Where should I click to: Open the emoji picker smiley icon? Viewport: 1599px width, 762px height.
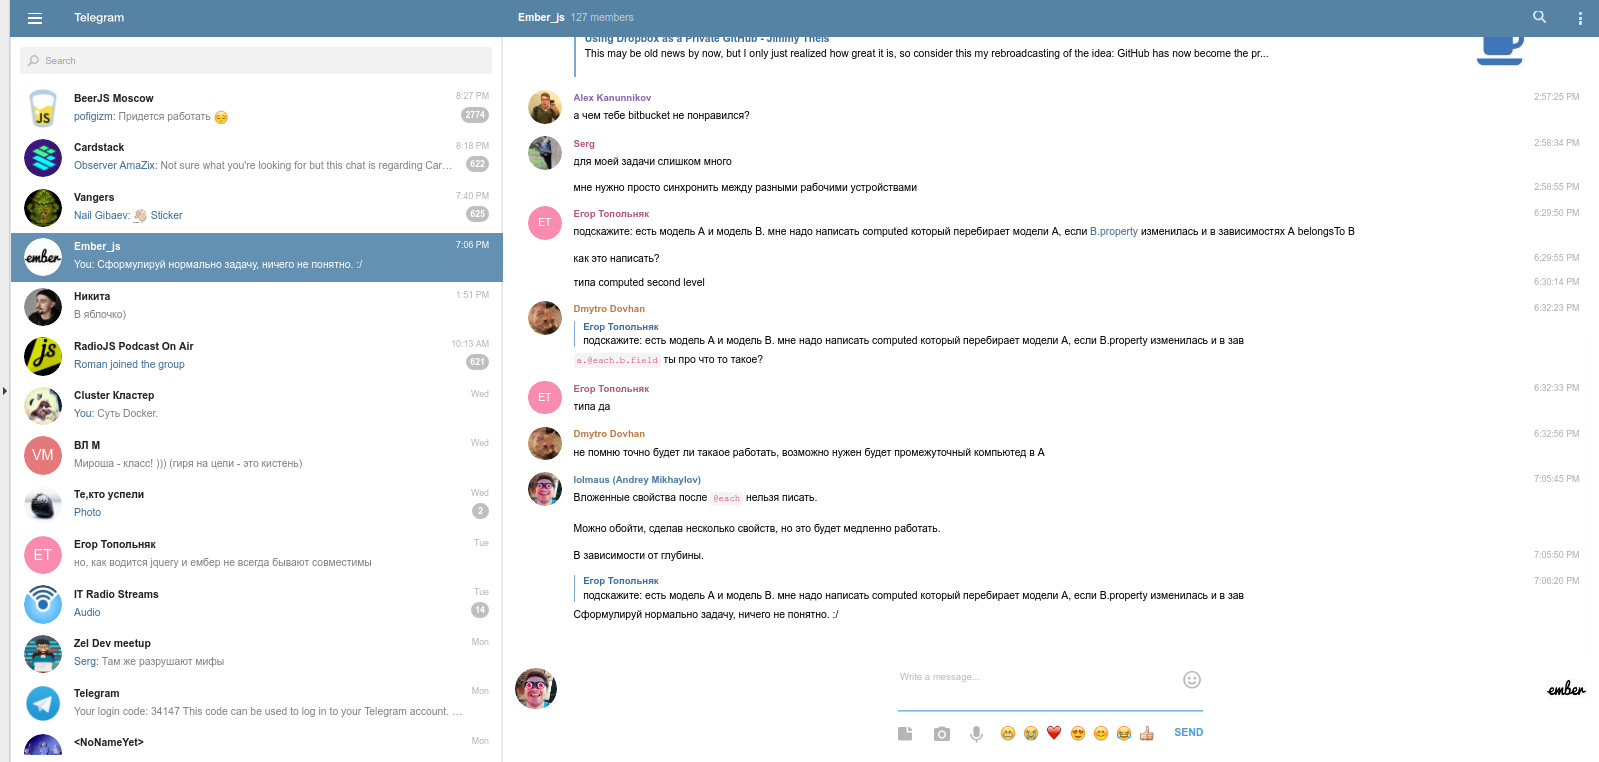1192,680
